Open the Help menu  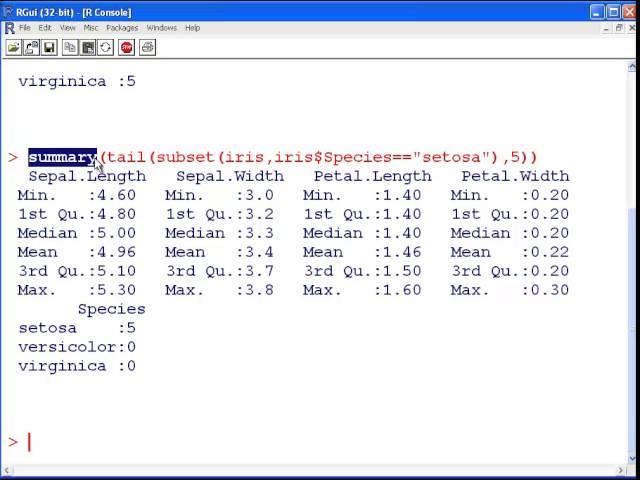pos(192,28)
